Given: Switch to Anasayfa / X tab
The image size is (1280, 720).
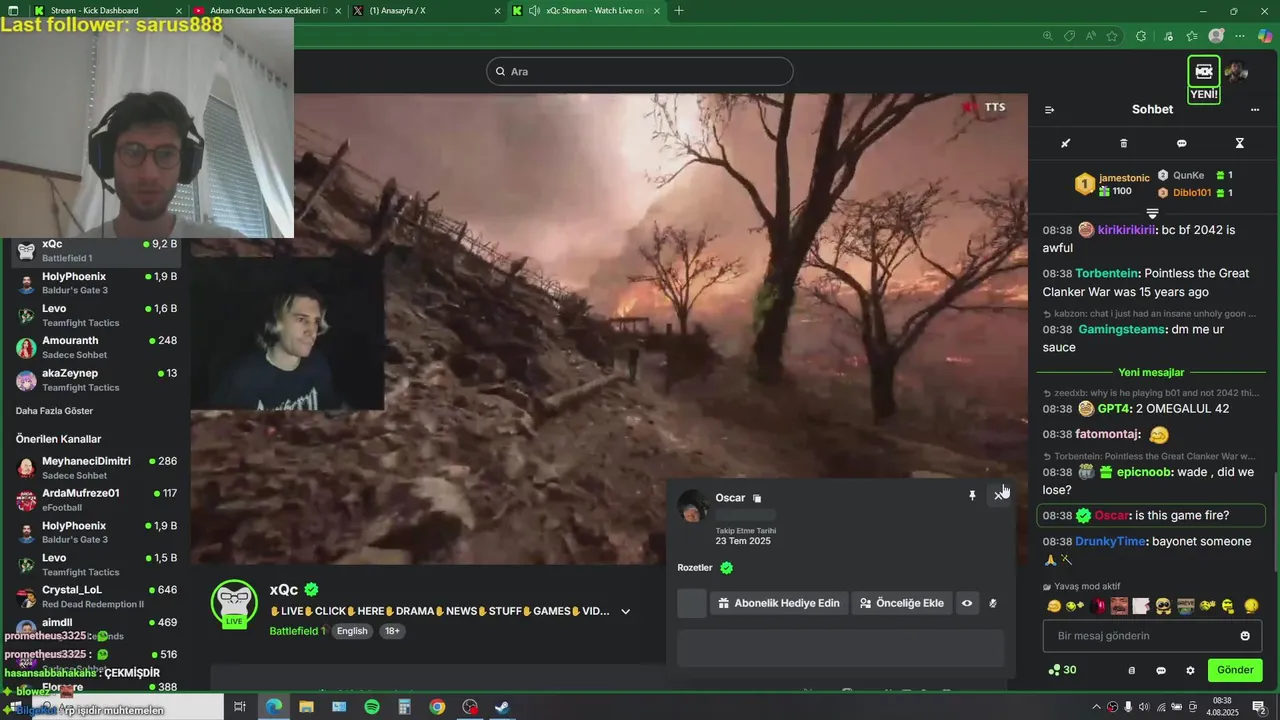Looking at the screenshot, I should 426,11.
